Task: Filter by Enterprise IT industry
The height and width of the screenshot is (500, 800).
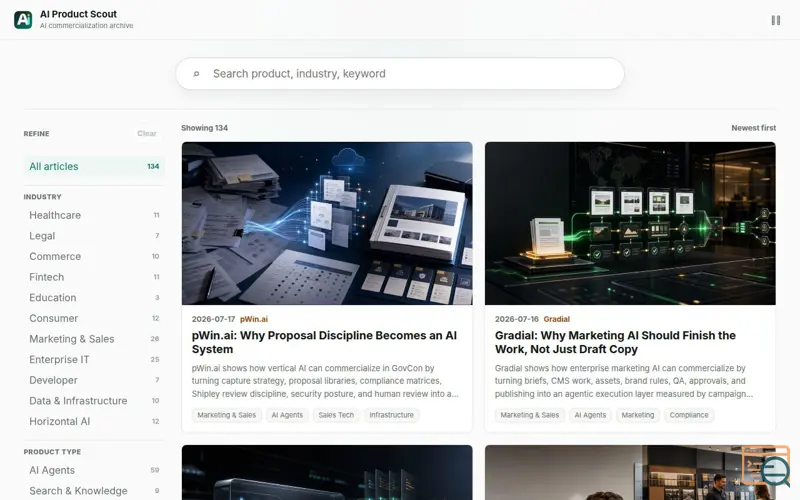Action: (x=94, y=359)
